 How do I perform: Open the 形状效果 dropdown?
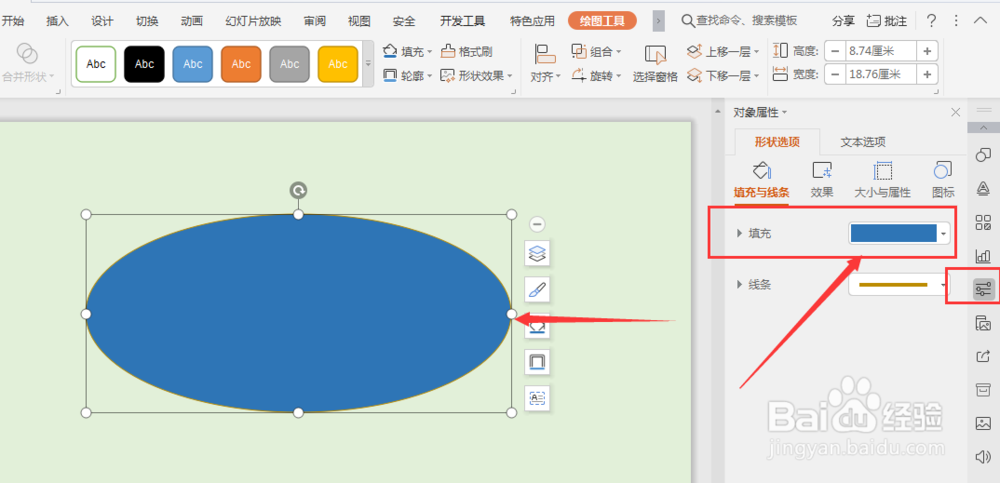pyautogui.click(x=476, y=76)
